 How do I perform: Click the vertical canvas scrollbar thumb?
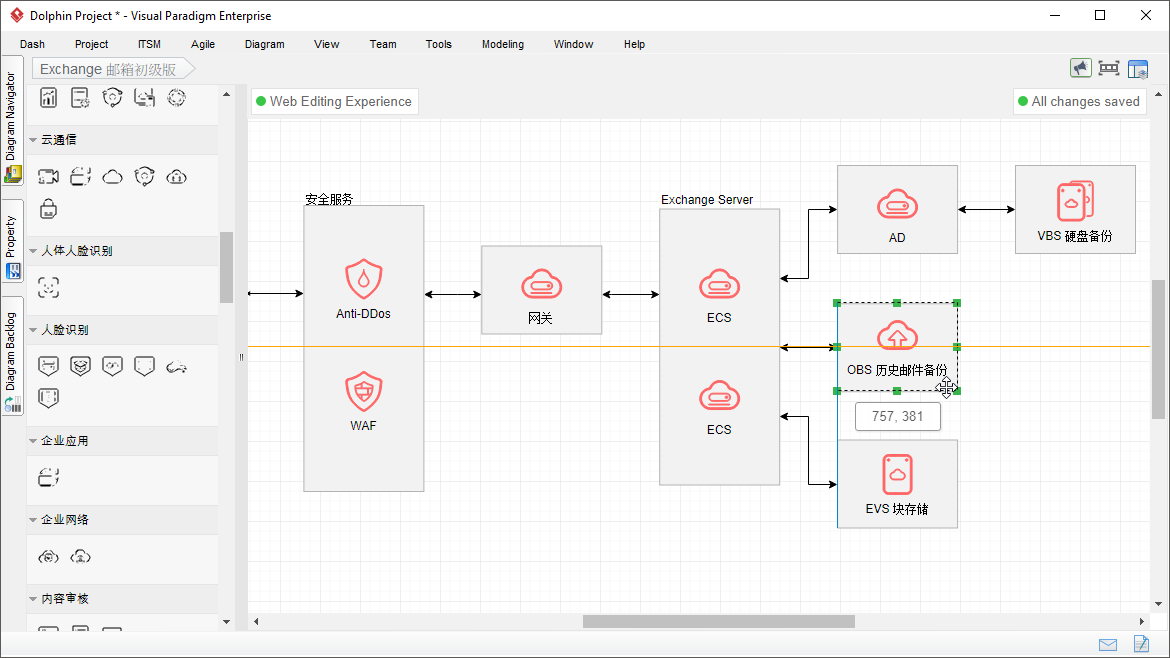[1158, 349]
